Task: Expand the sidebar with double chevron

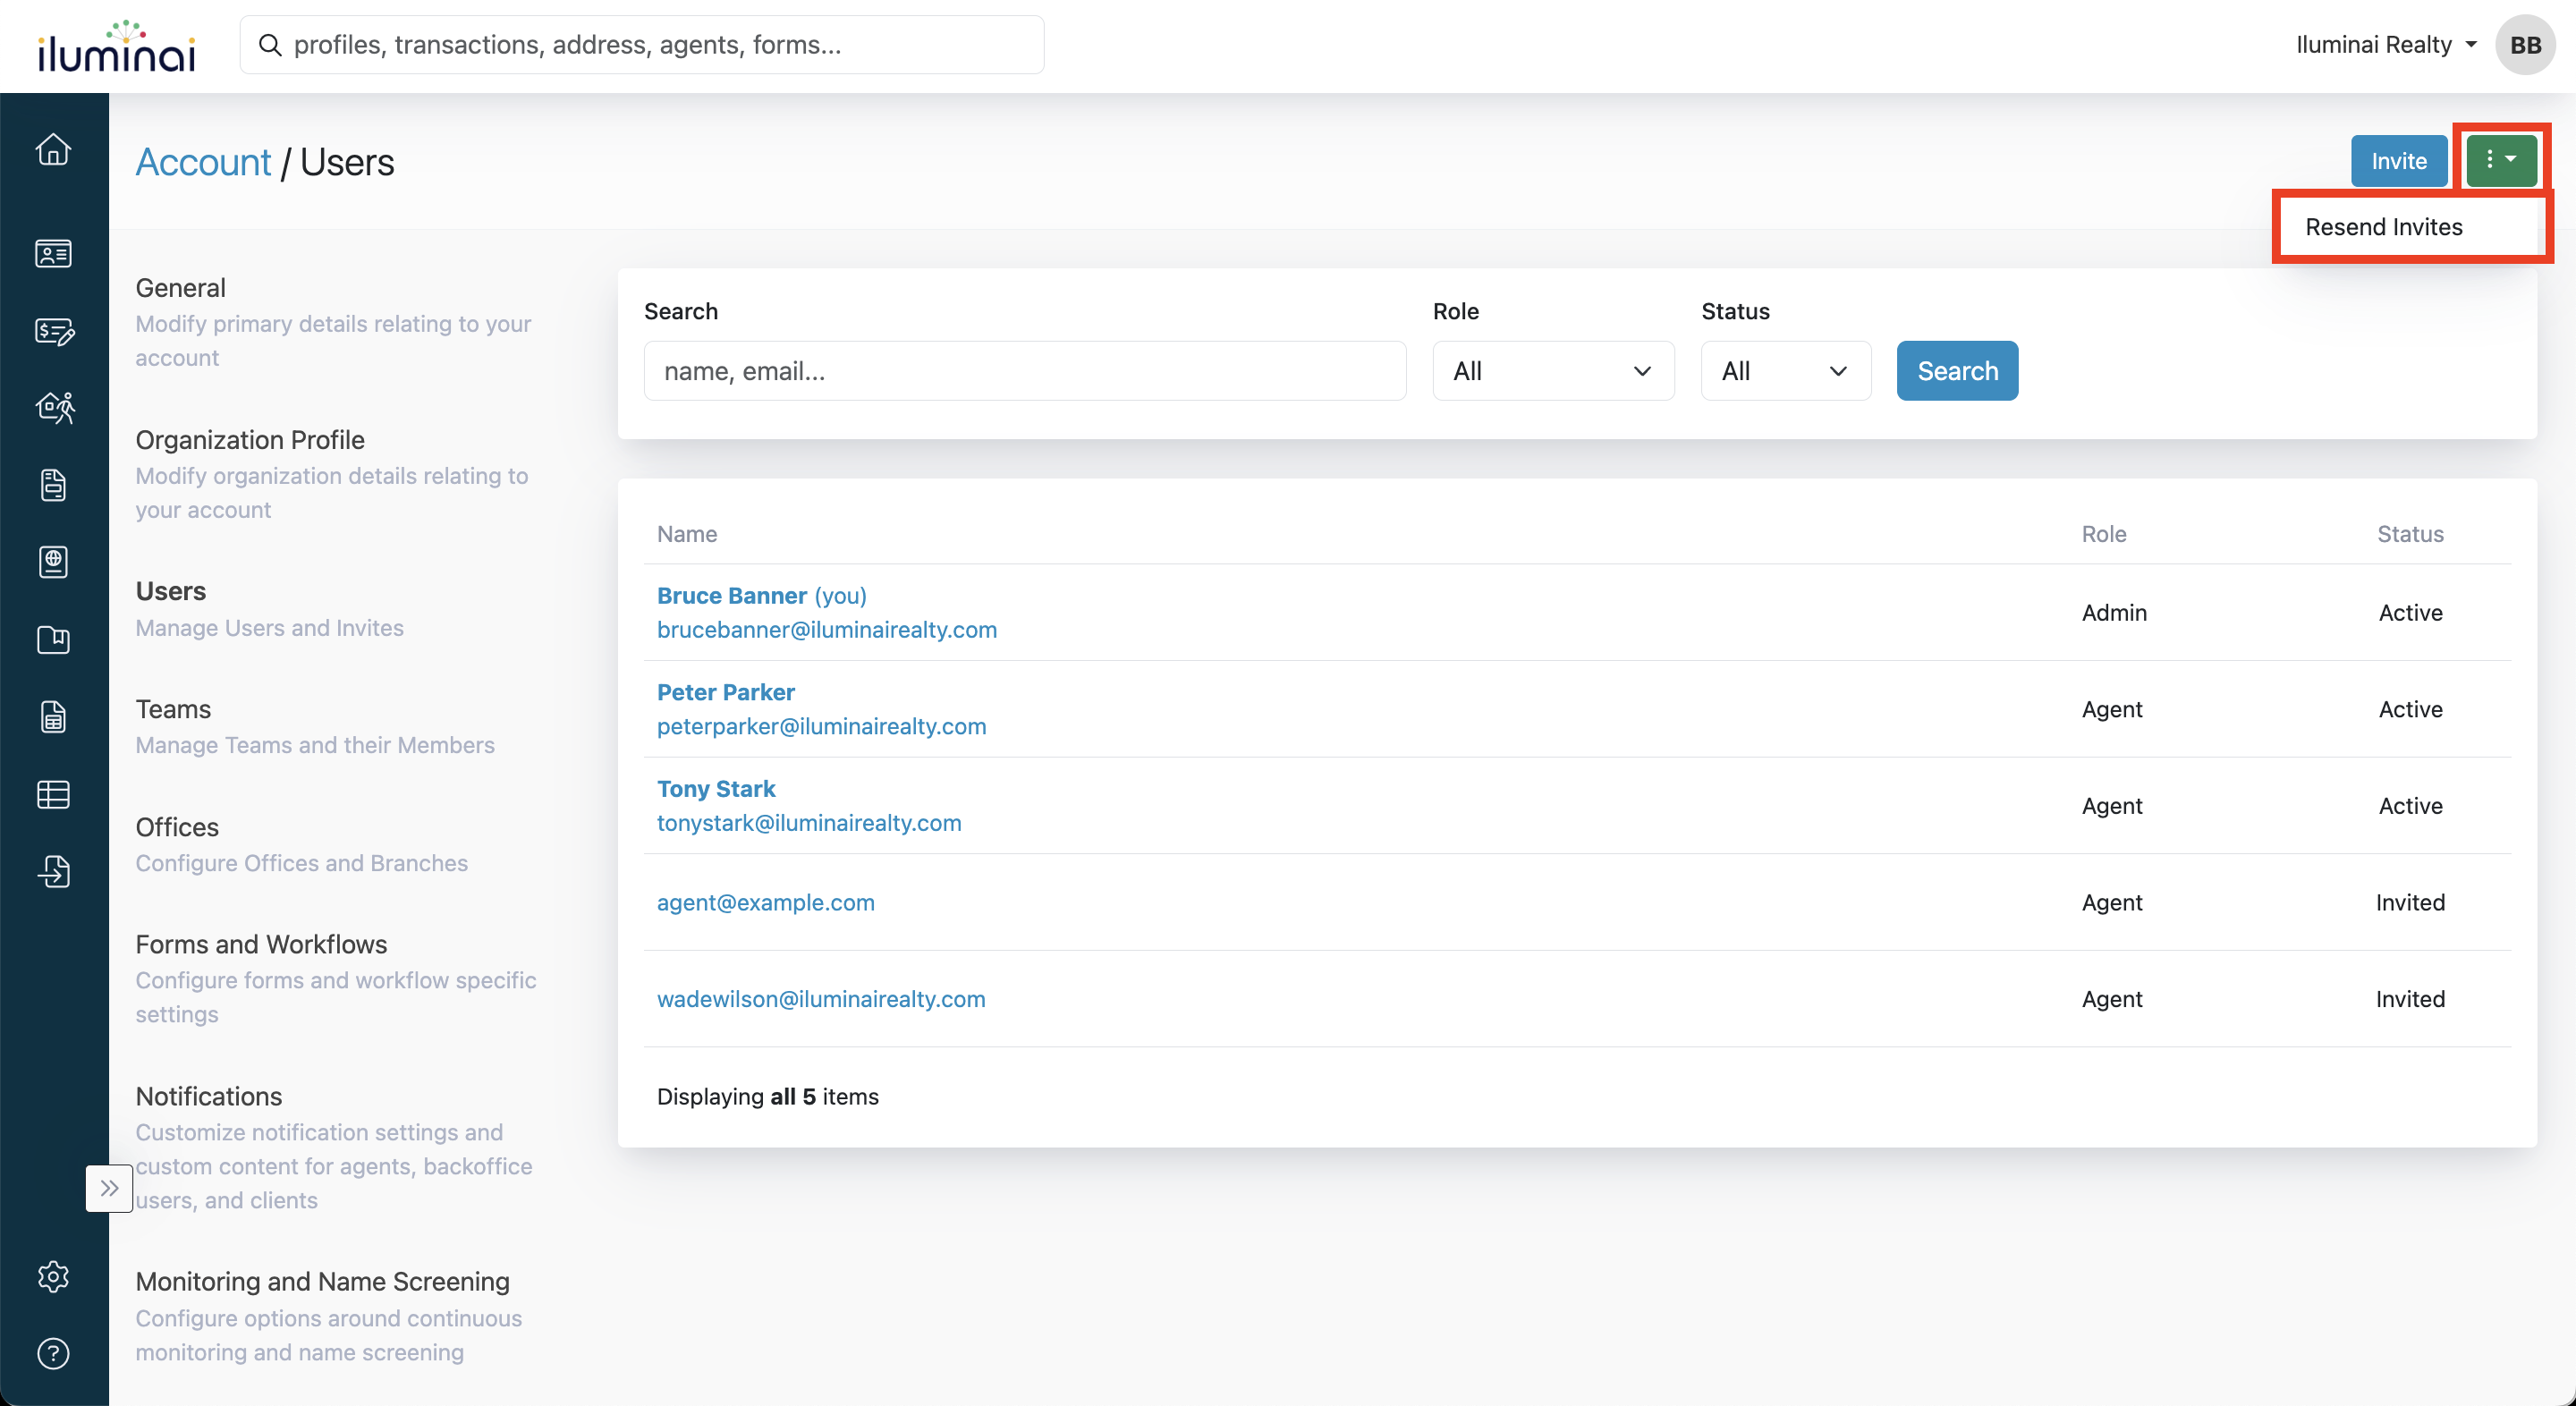Action: (109, 1188)
